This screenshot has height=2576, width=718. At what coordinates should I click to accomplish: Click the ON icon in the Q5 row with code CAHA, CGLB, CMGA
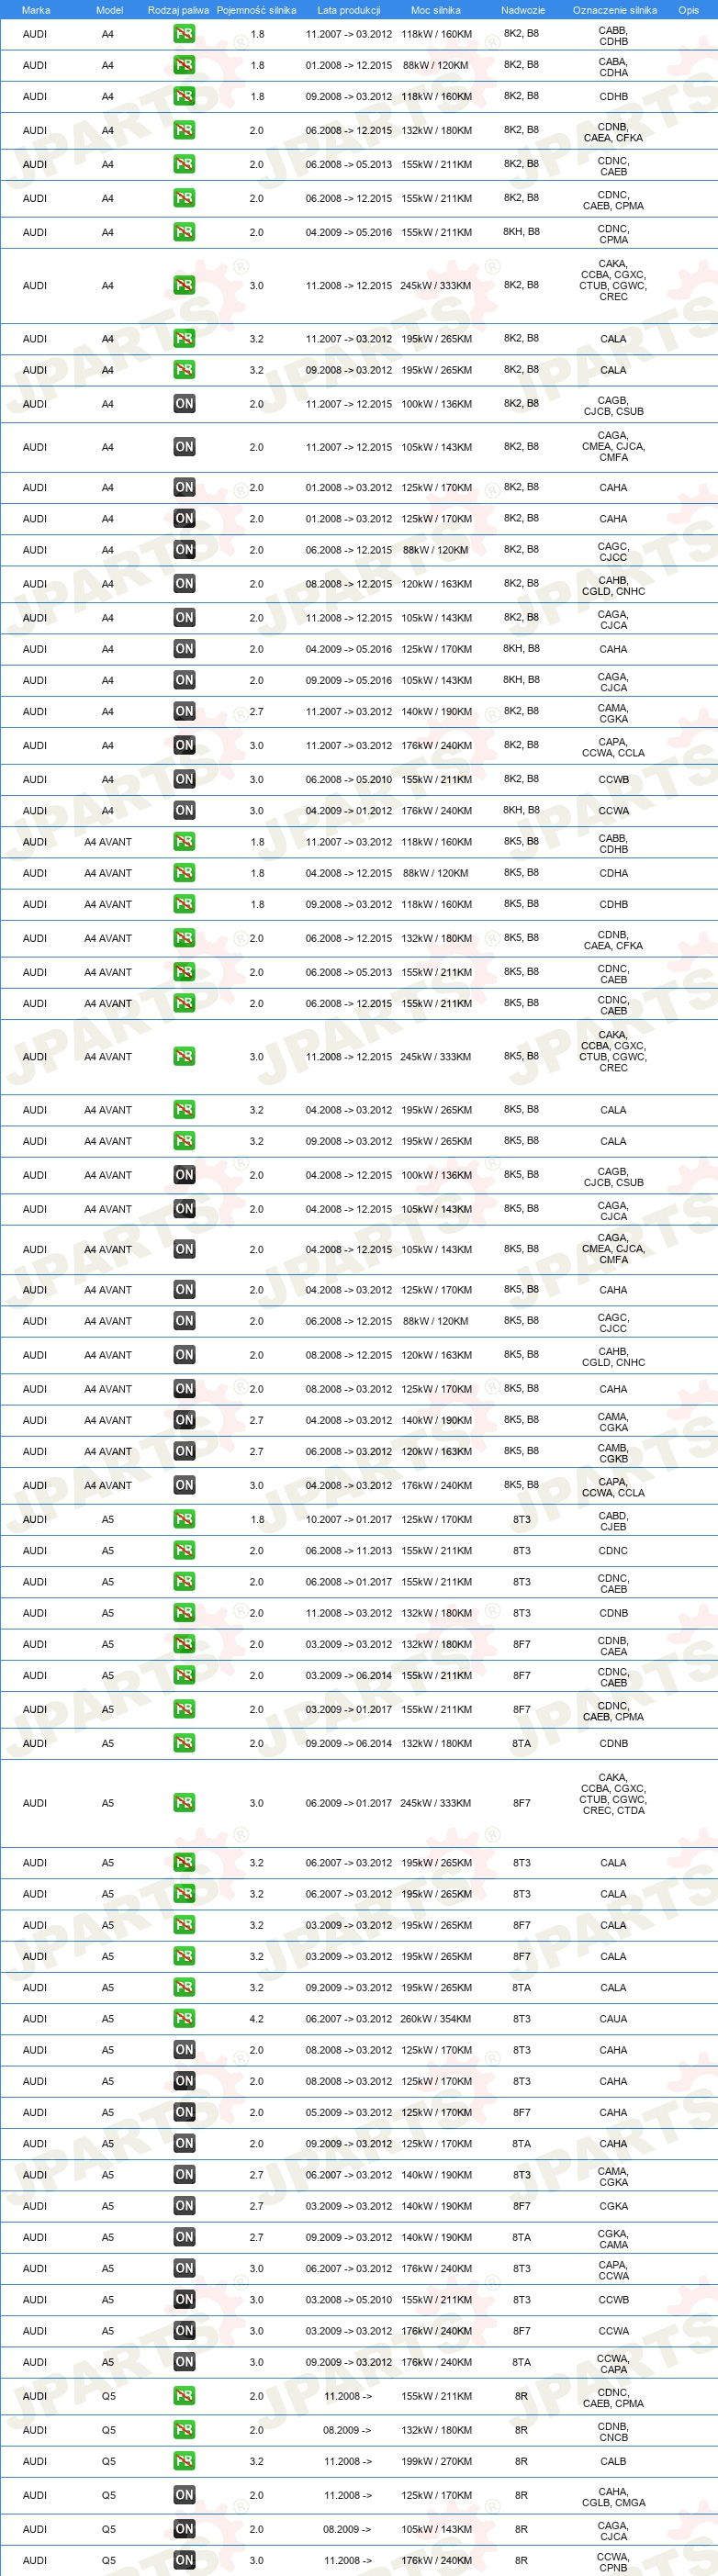coord(184,2495)
